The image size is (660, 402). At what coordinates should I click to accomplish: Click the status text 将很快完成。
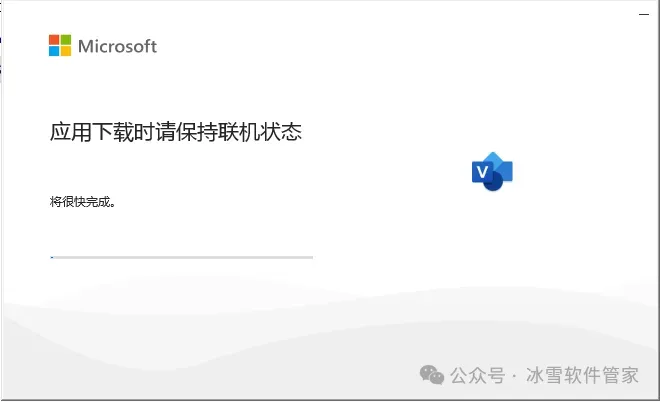point(82,202)
